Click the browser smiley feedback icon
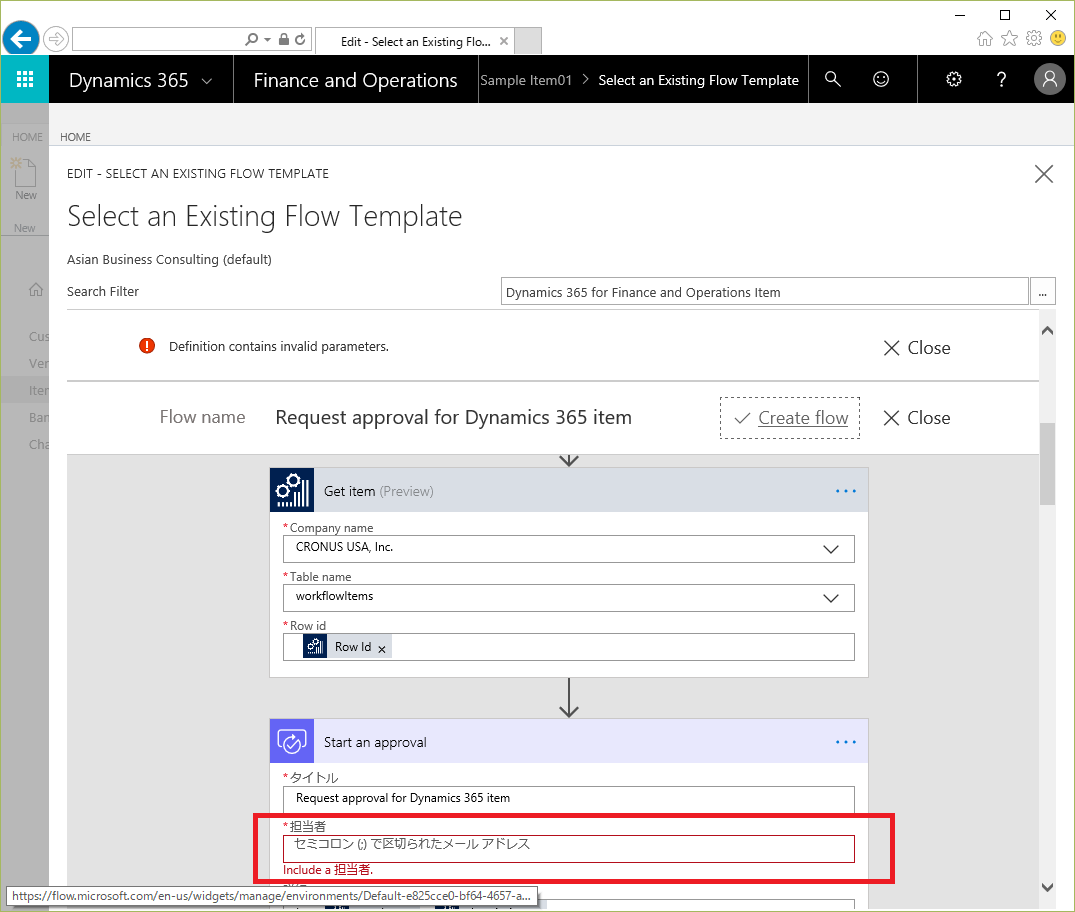The image size is (1075, 912). [1058, 38]
